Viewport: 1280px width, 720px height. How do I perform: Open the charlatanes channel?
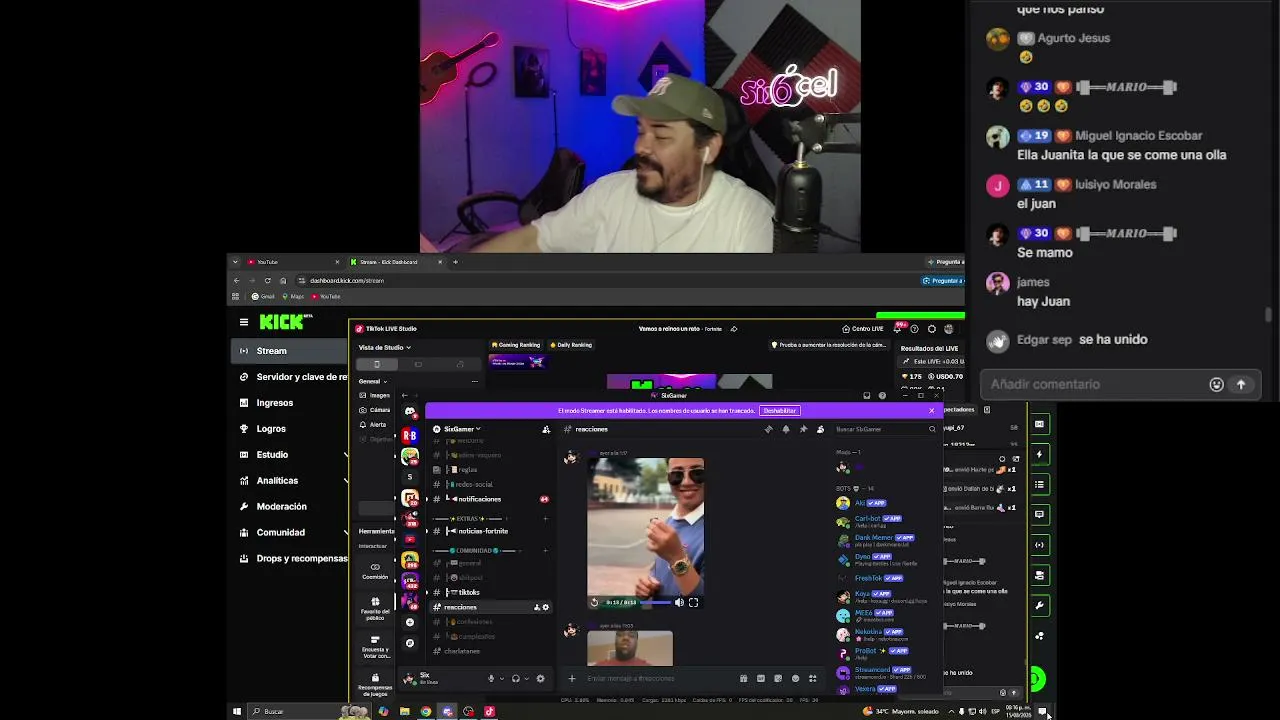(489, 651)
